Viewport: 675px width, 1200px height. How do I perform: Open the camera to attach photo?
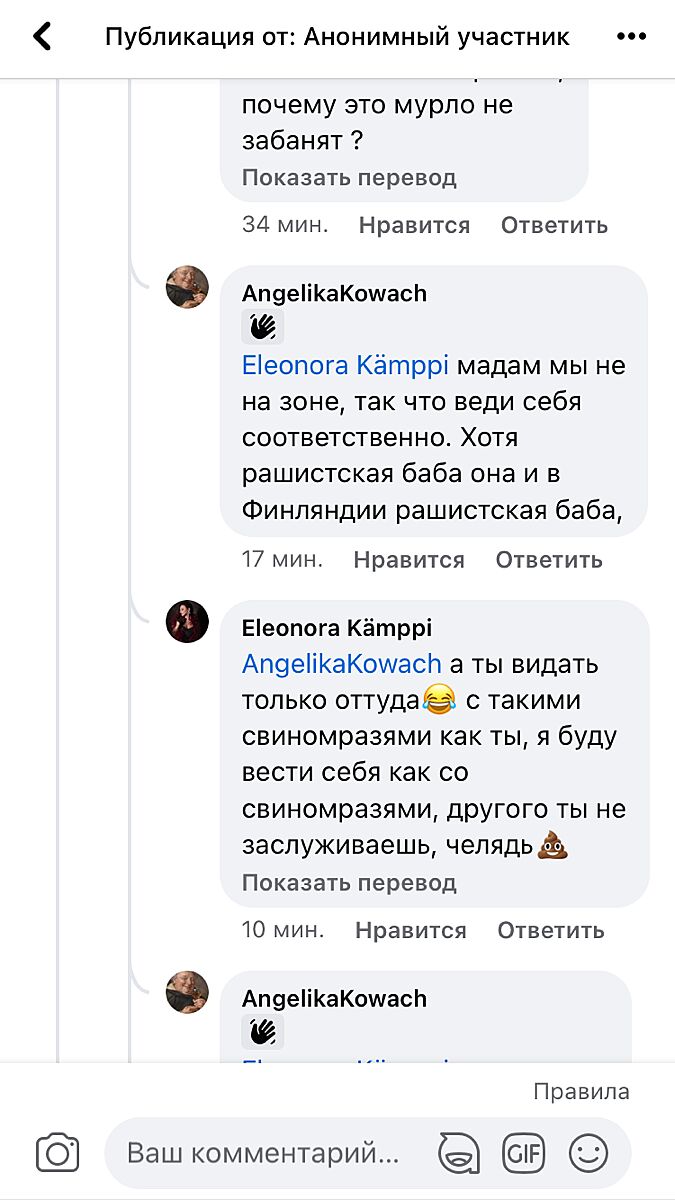click(57, 1153)
